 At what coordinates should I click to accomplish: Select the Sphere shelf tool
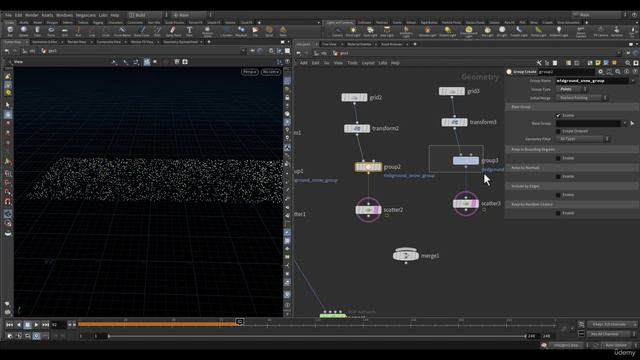pyautogui.click(x=24, y=31)
